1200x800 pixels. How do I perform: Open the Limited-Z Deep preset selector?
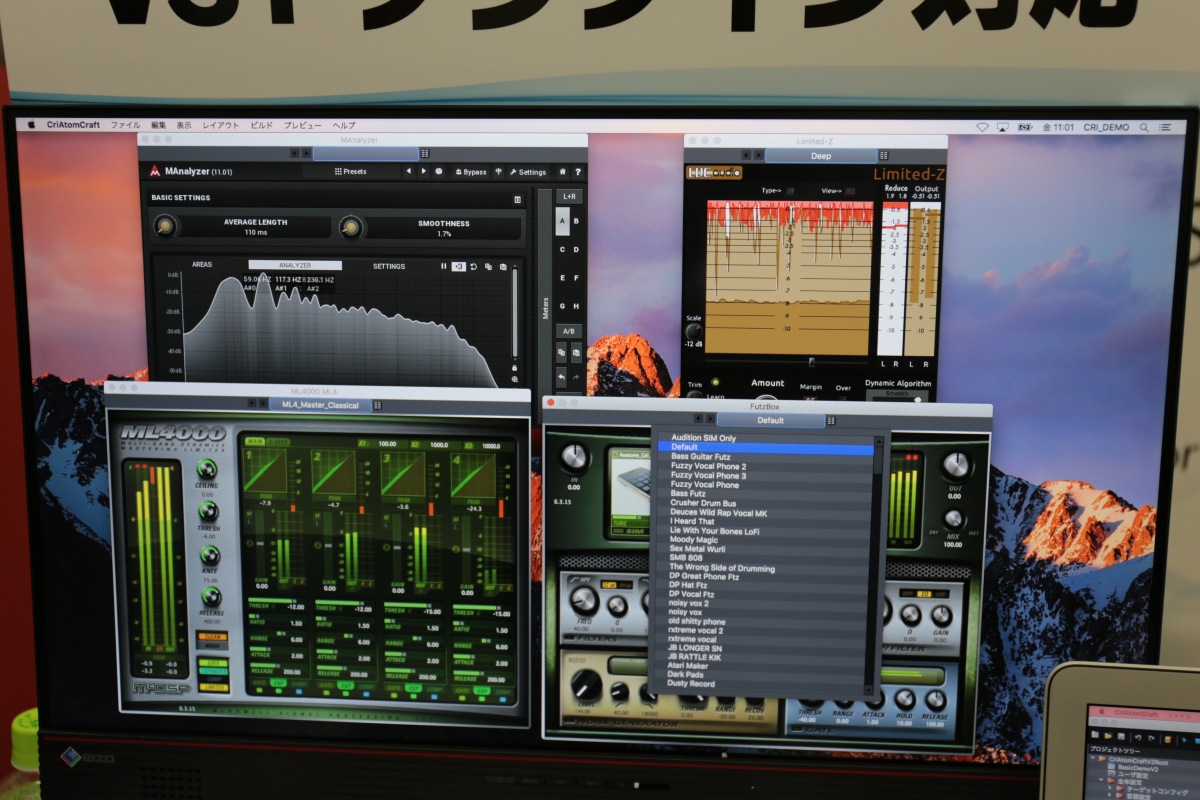(820, 156)
